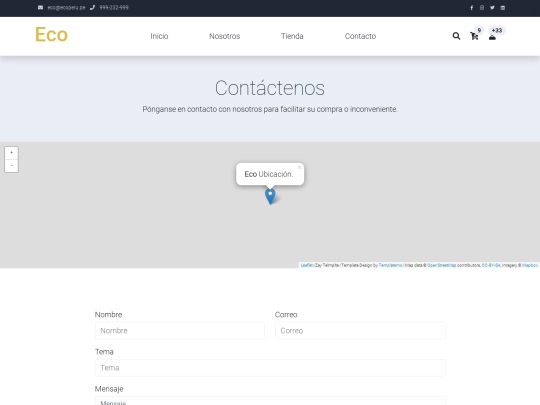Click the 999-232-999 phone link
The height and width of the screenshot is (405, 540).
[114, 8]
